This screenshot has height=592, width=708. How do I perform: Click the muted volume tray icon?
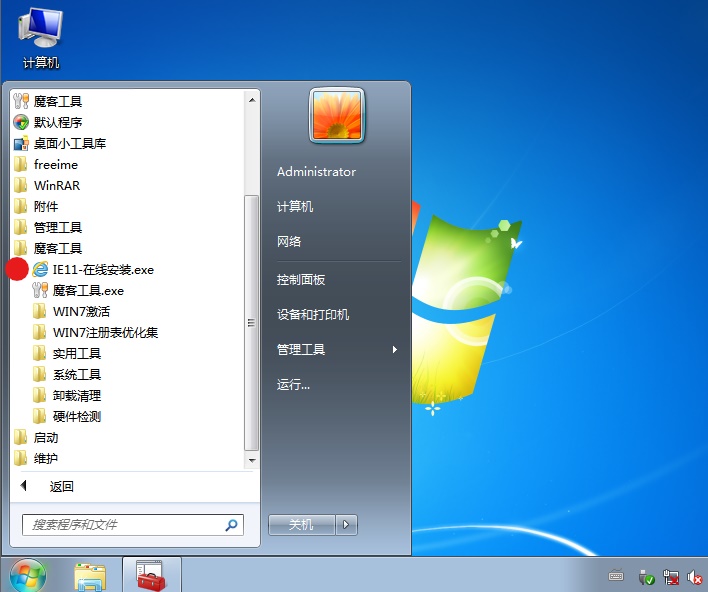tap(694, 577)
